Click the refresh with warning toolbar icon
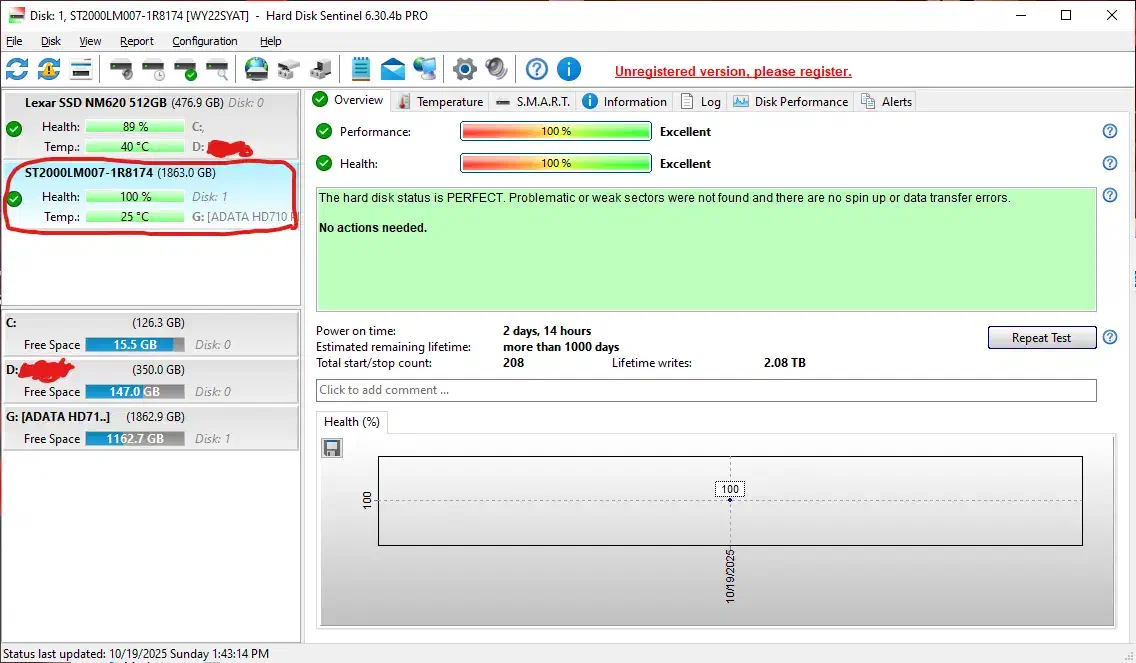 click(x=49, y=69)
